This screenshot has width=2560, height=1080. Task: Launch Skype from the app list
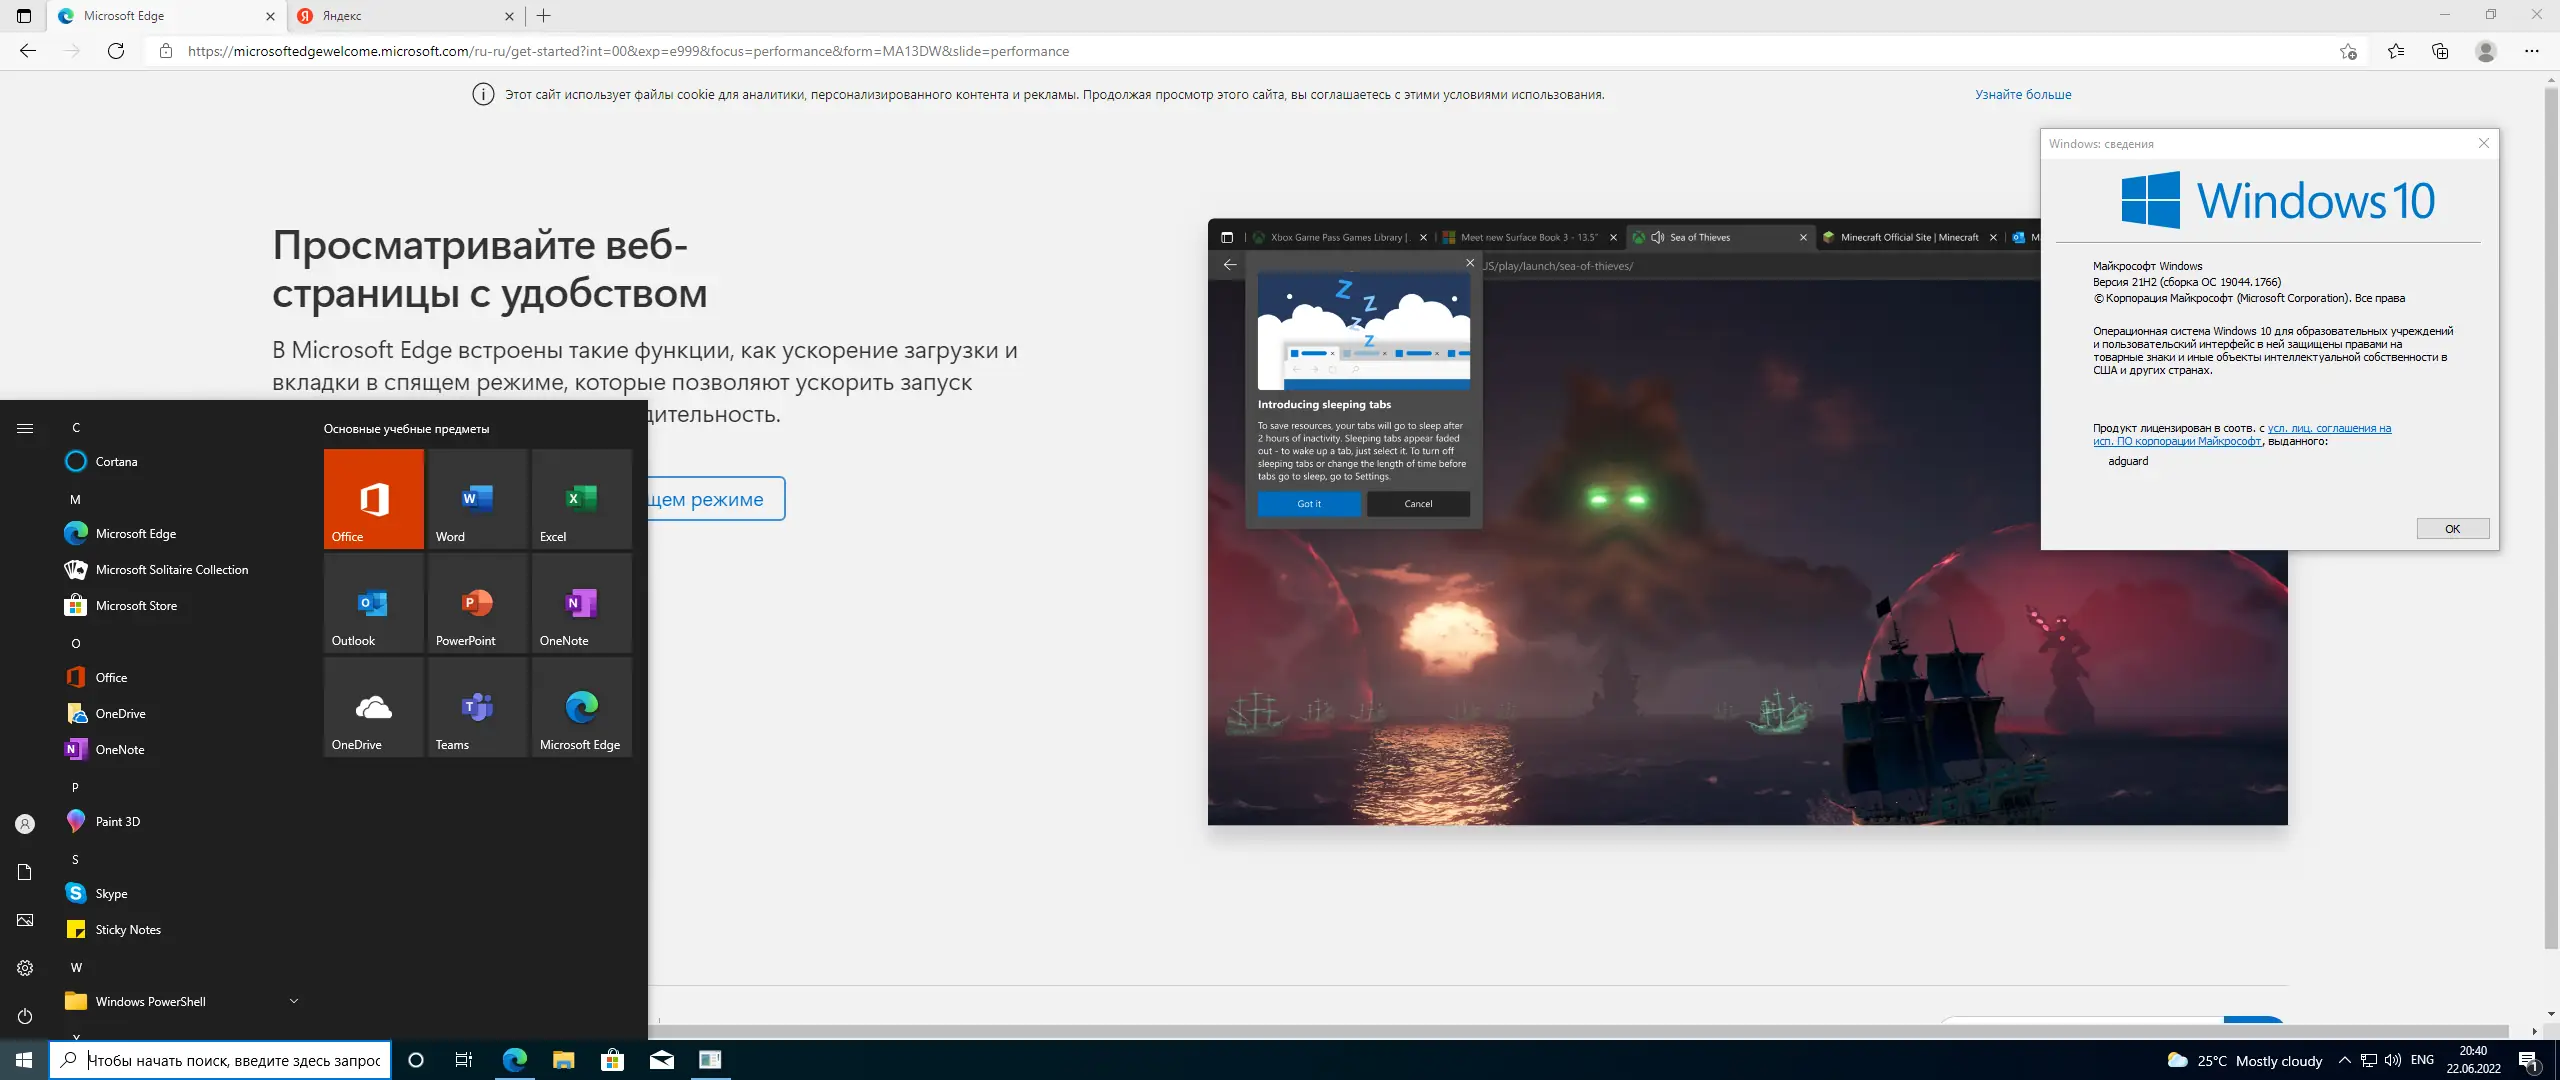(x=111, y=893)
